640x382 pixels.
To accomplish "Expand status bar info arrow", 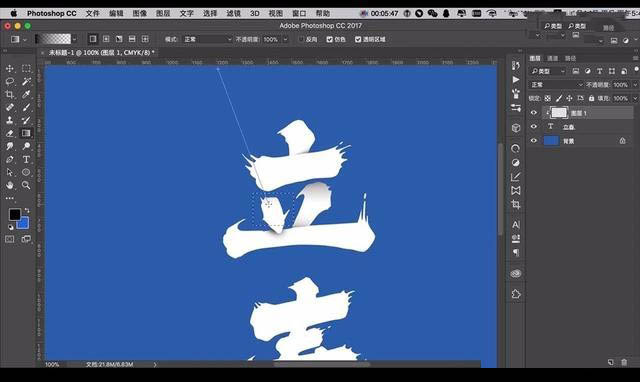I will coord(155,364).
